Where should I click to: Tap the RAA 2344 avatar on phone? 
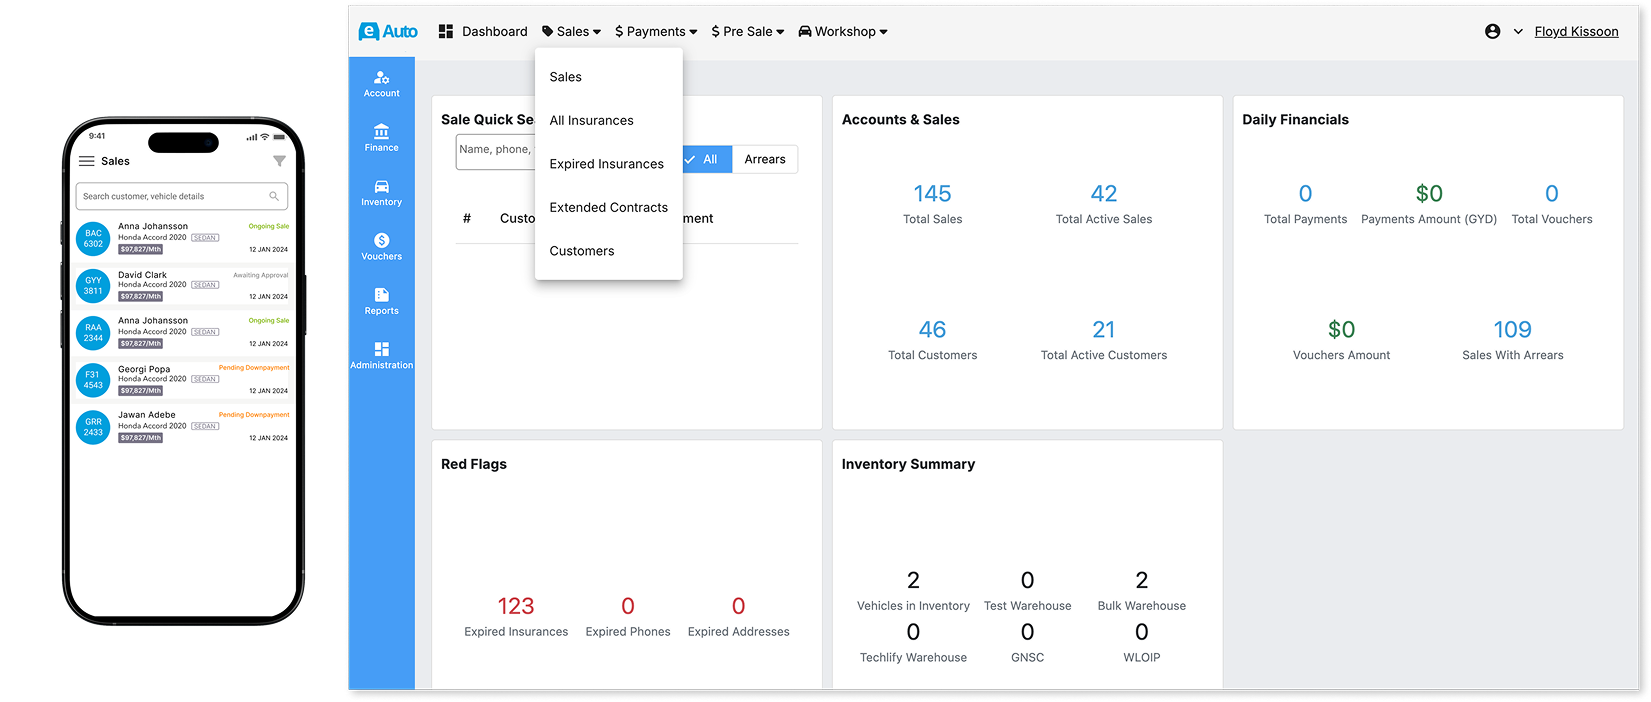click(x=93, y=332)
